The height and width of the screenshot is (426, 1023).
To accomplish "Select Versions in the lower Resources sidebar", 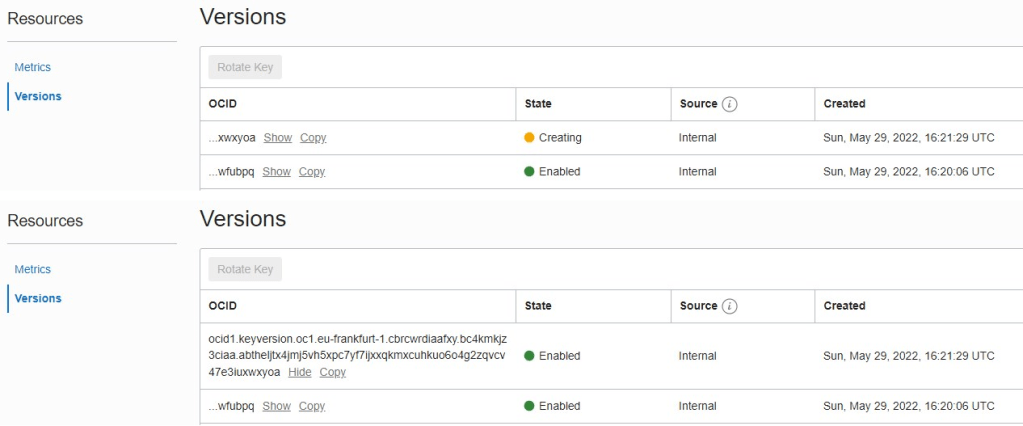I will pos(38,298).
